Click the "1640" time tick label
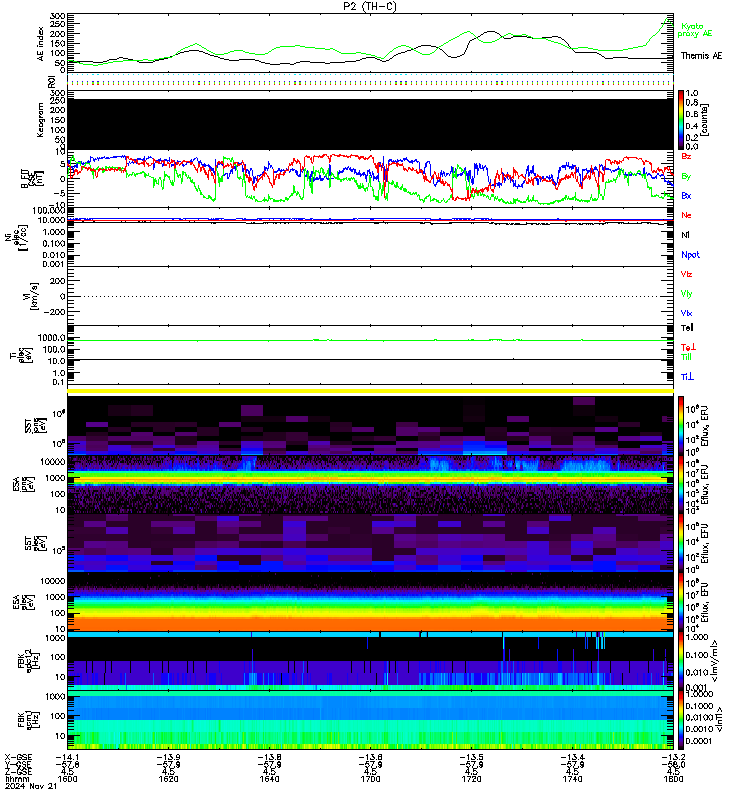 pyautogui.click(x=269, y=779)
